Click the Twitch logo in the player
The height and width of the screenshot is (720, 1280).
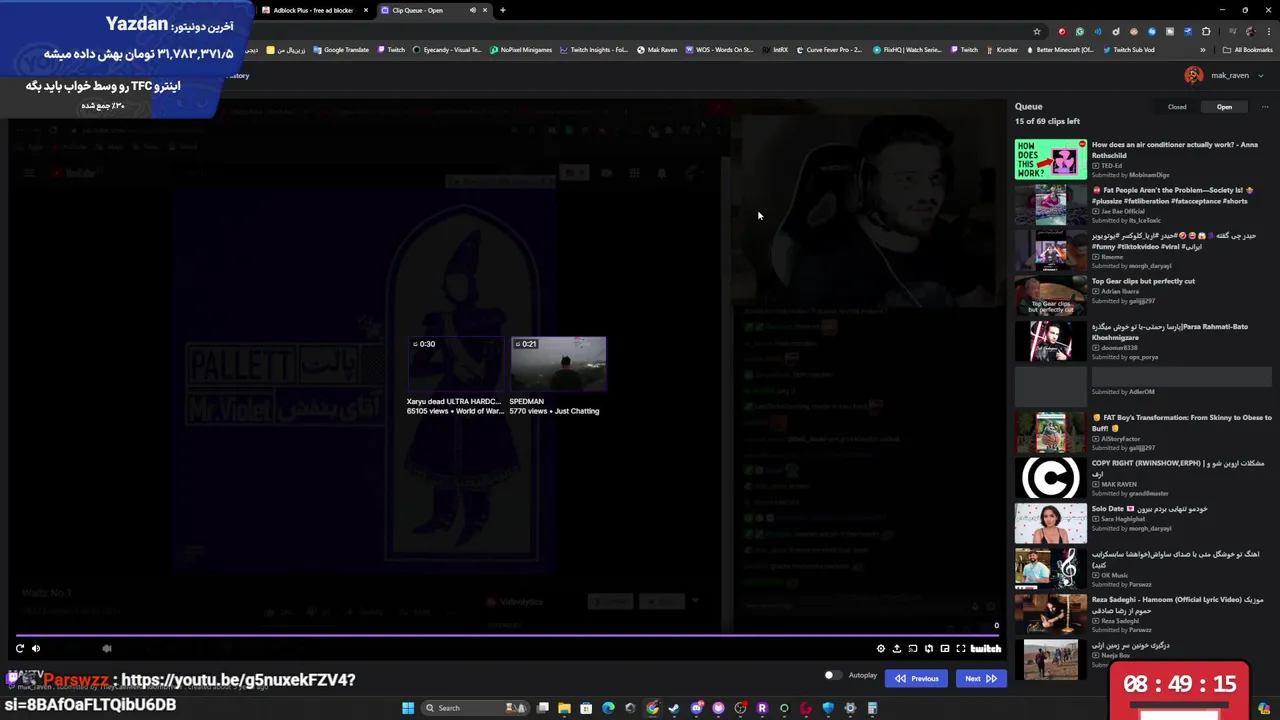click(x=985, y=649)
